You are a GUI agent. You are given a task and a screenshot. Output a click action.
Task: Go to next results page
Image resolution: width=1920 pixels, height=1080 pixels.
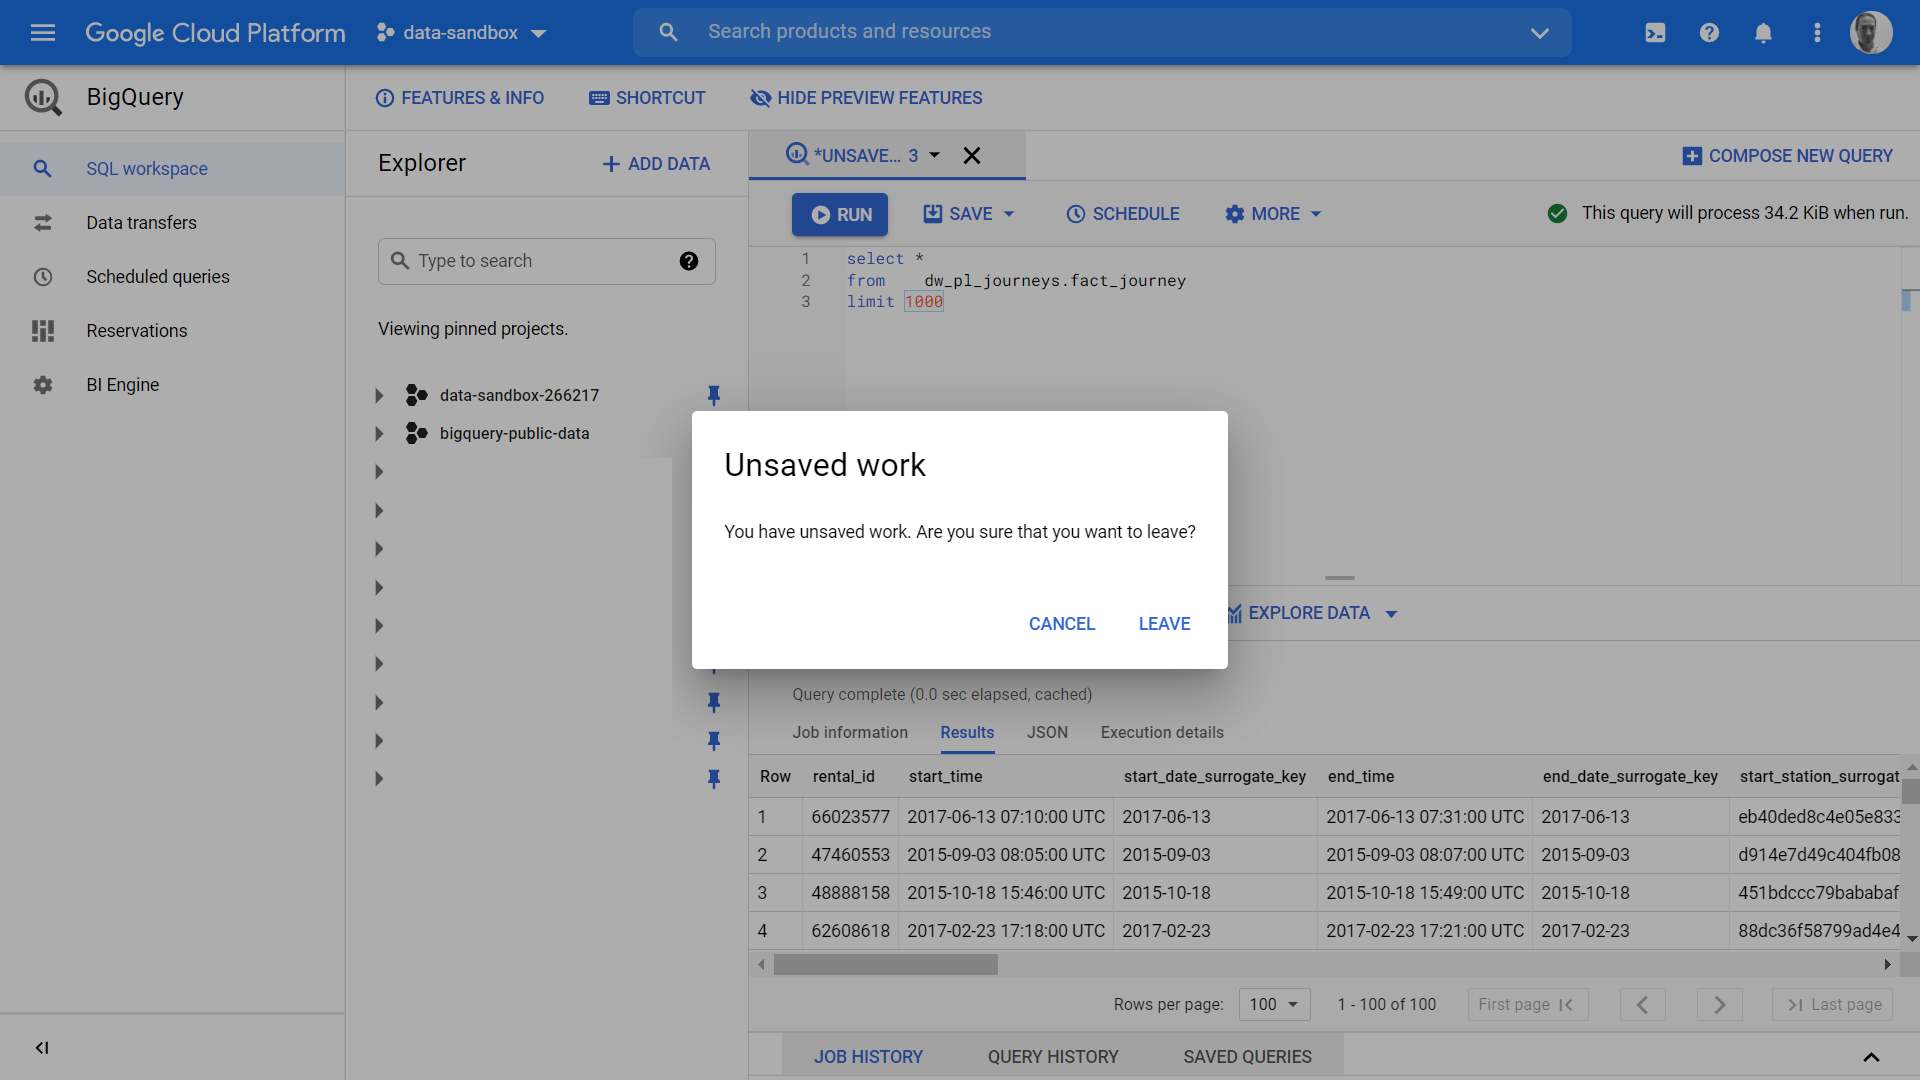(x=1719, y=1004)
